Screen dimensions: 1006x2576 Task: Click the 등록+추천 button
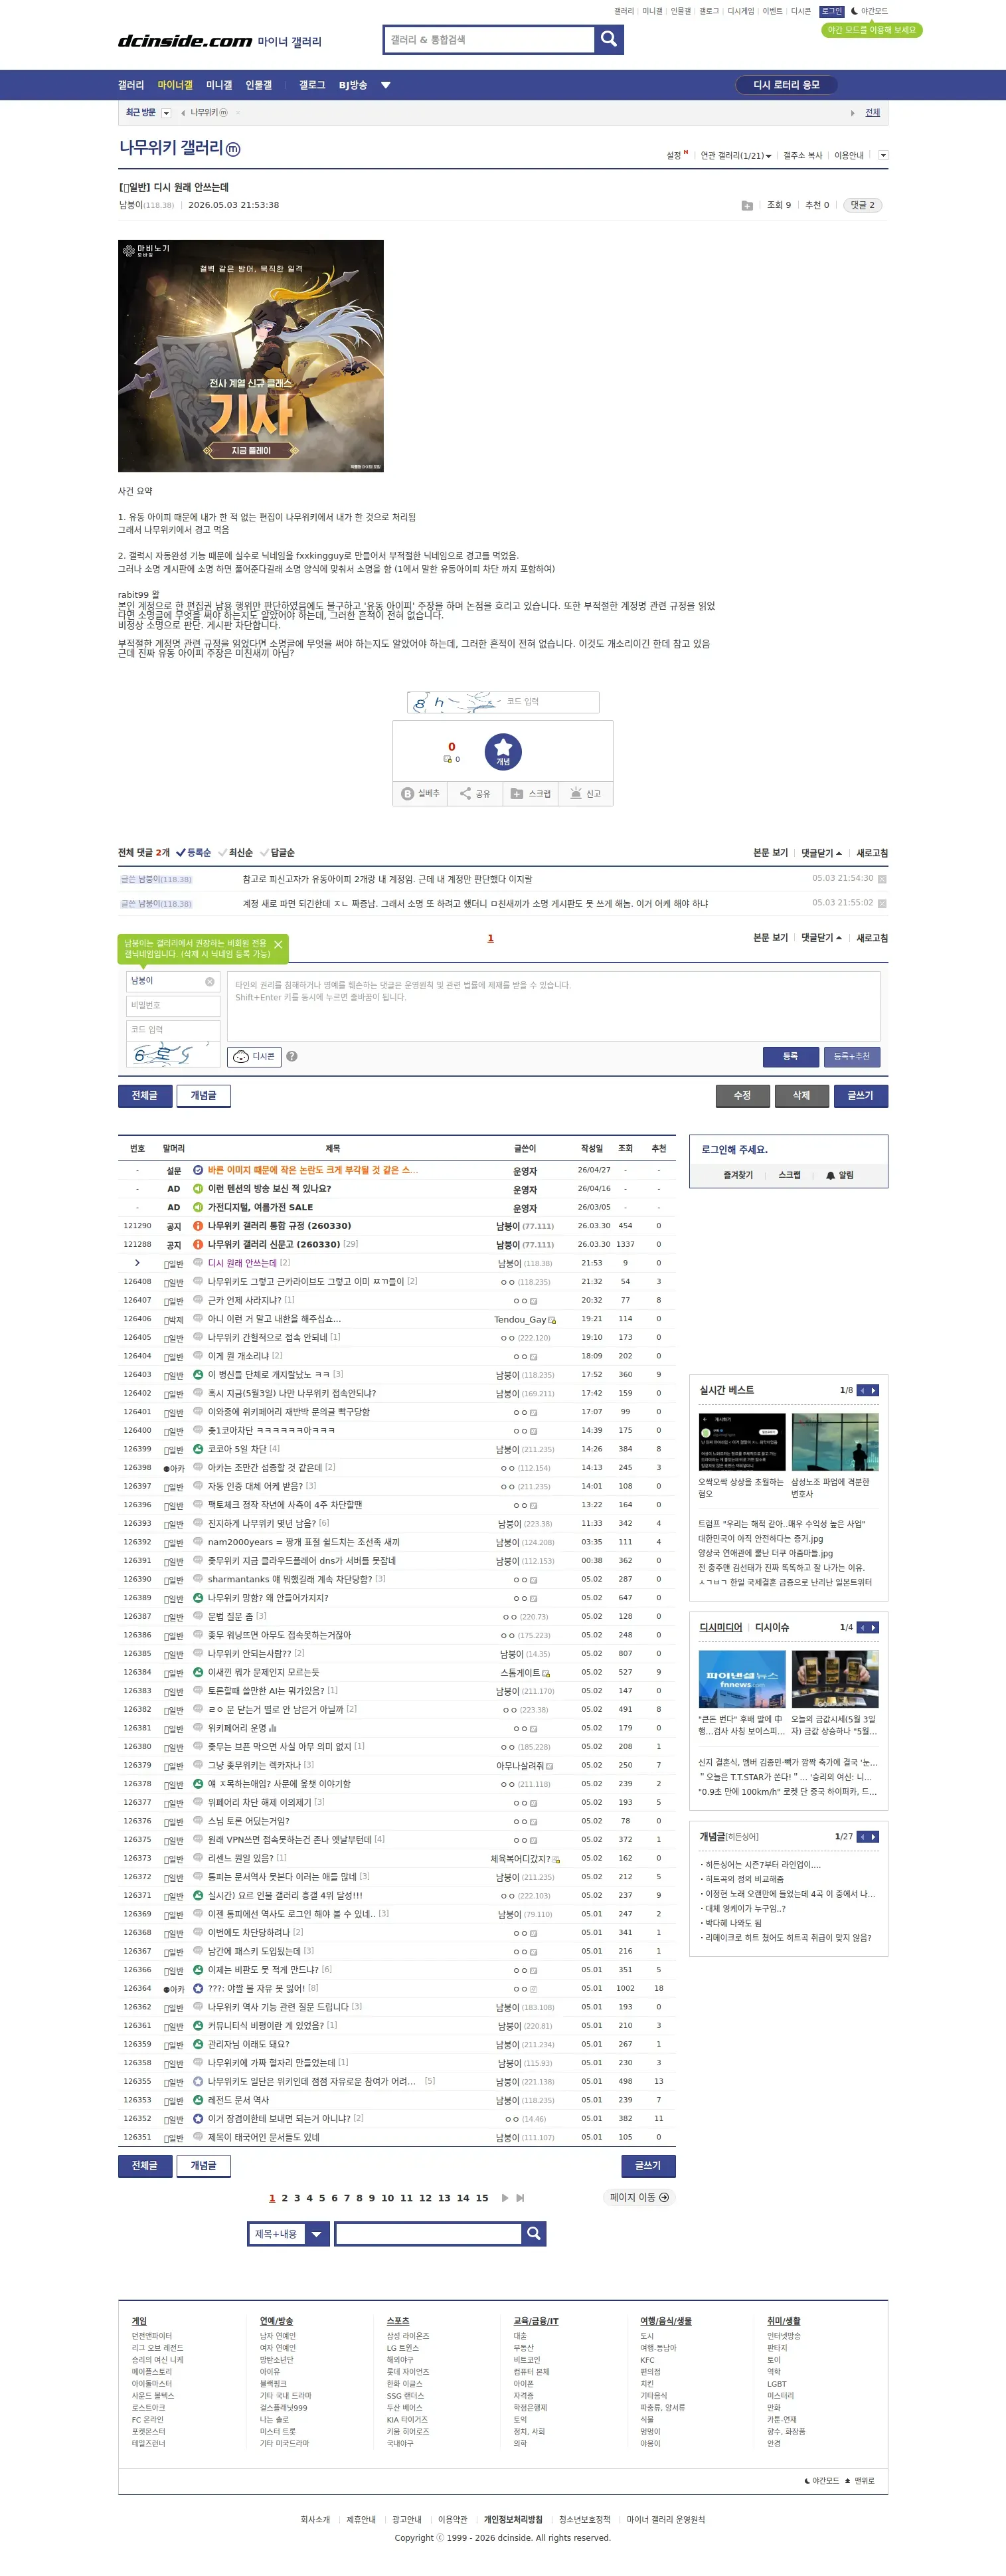[x=852, y=1056]
